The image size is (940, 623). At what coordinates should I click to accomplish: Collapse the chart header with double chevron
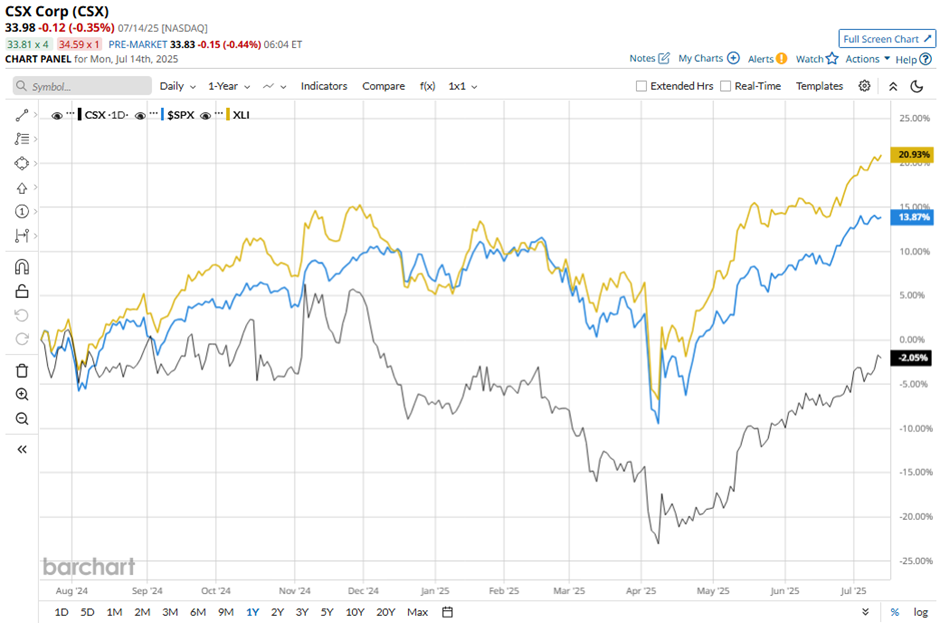tap(893, 86)
